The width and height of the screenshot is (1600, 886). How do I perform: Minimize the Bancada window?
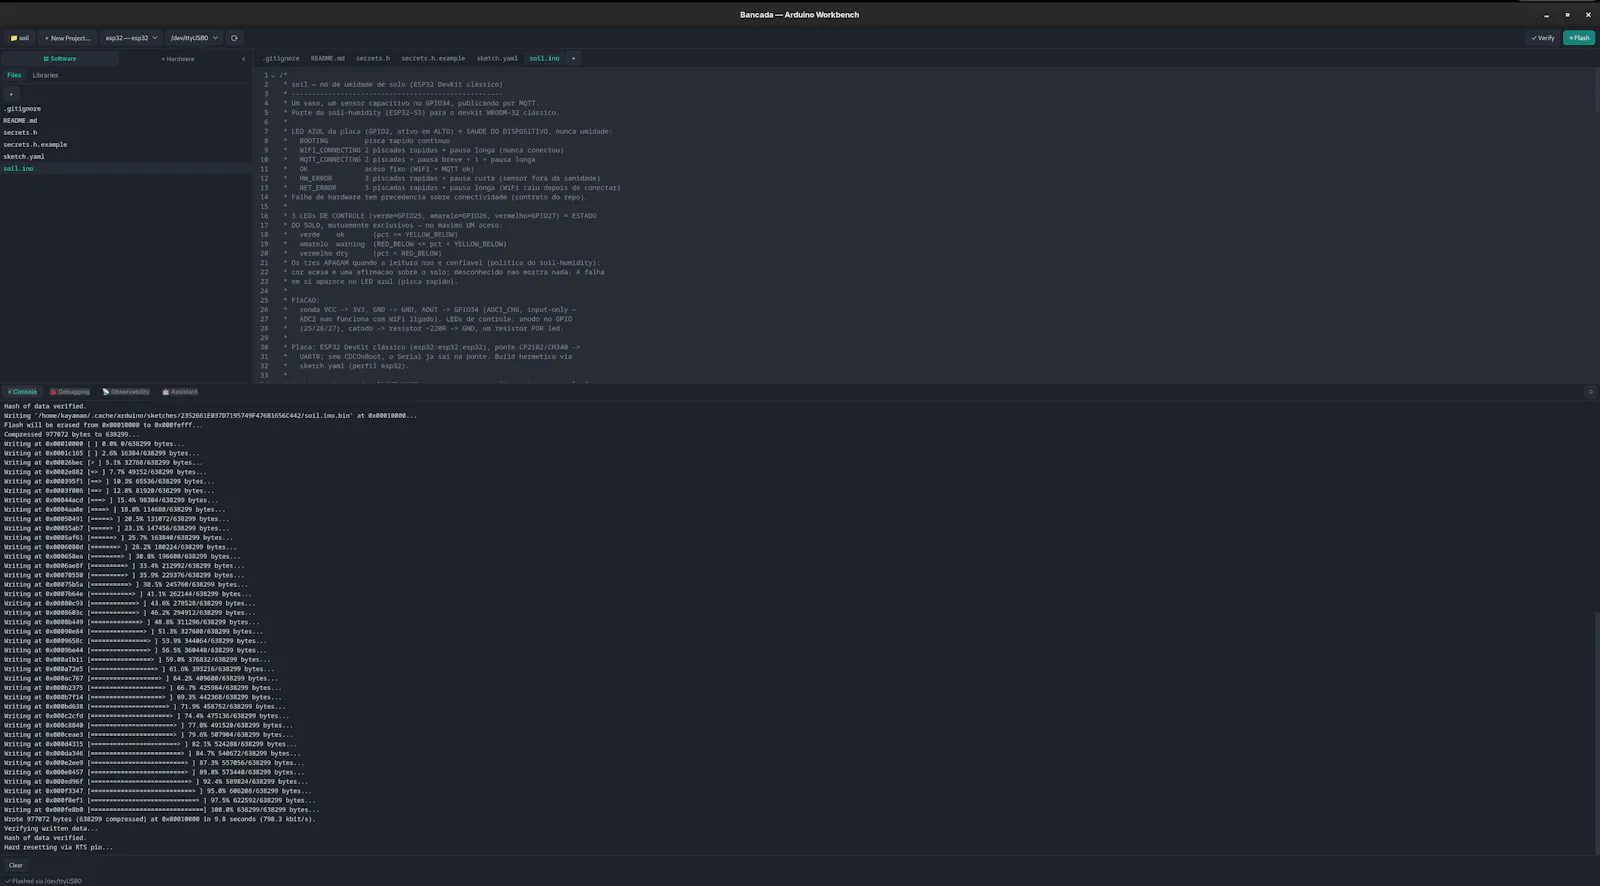pyautogui.click(x=1546, y=15)
